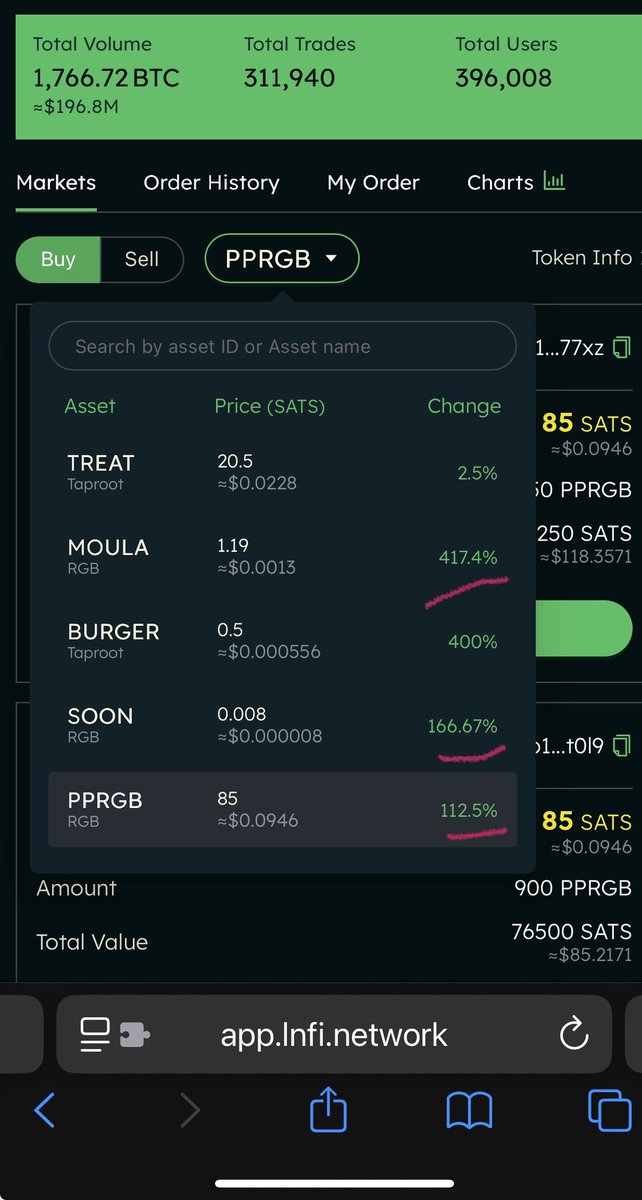Show all open tabs in Safari
Screen dimensions: 642x1200
coord(609,1111)
